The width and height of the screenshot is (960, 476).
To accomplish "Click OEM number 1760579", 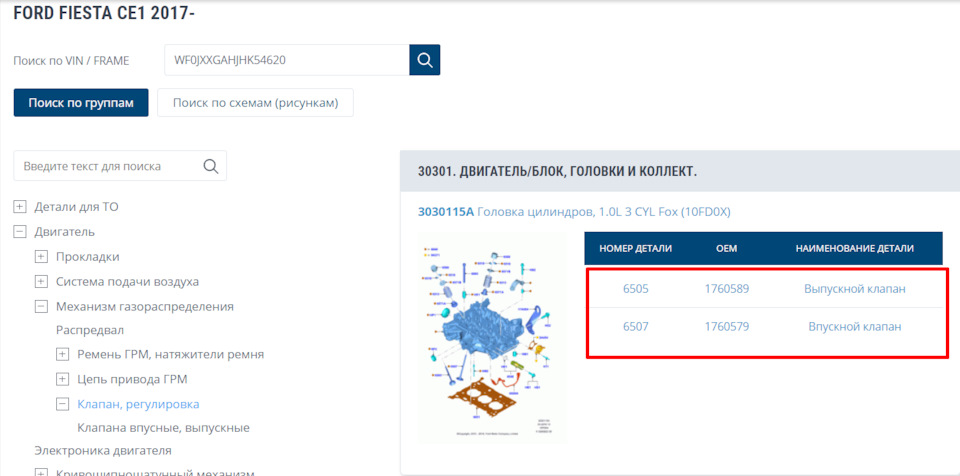I will (x=727, y=327).
